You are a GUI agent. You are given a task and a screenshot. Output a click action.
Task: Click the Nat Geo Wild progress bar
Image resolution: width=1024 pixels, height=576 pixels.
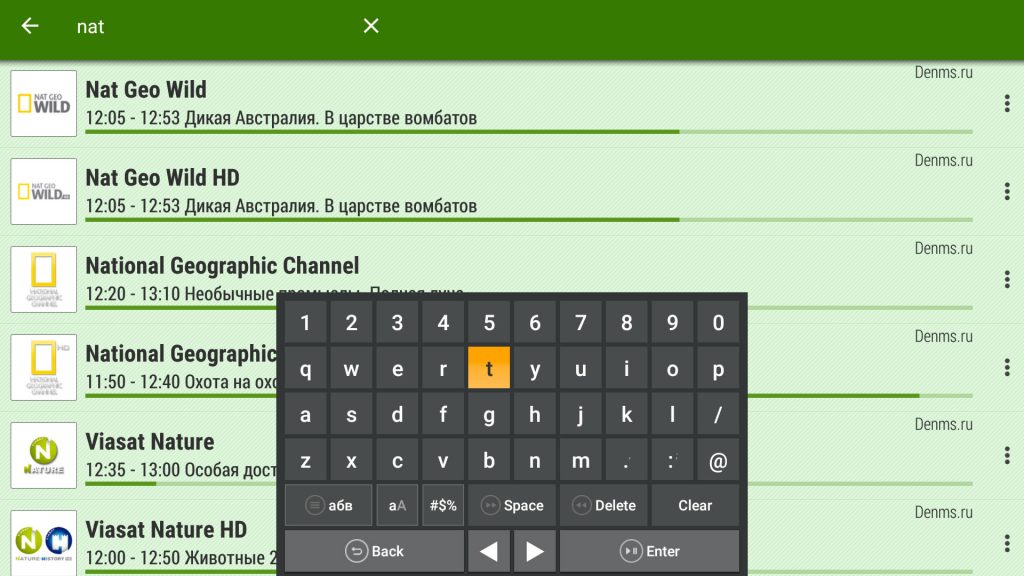(529, 132)
